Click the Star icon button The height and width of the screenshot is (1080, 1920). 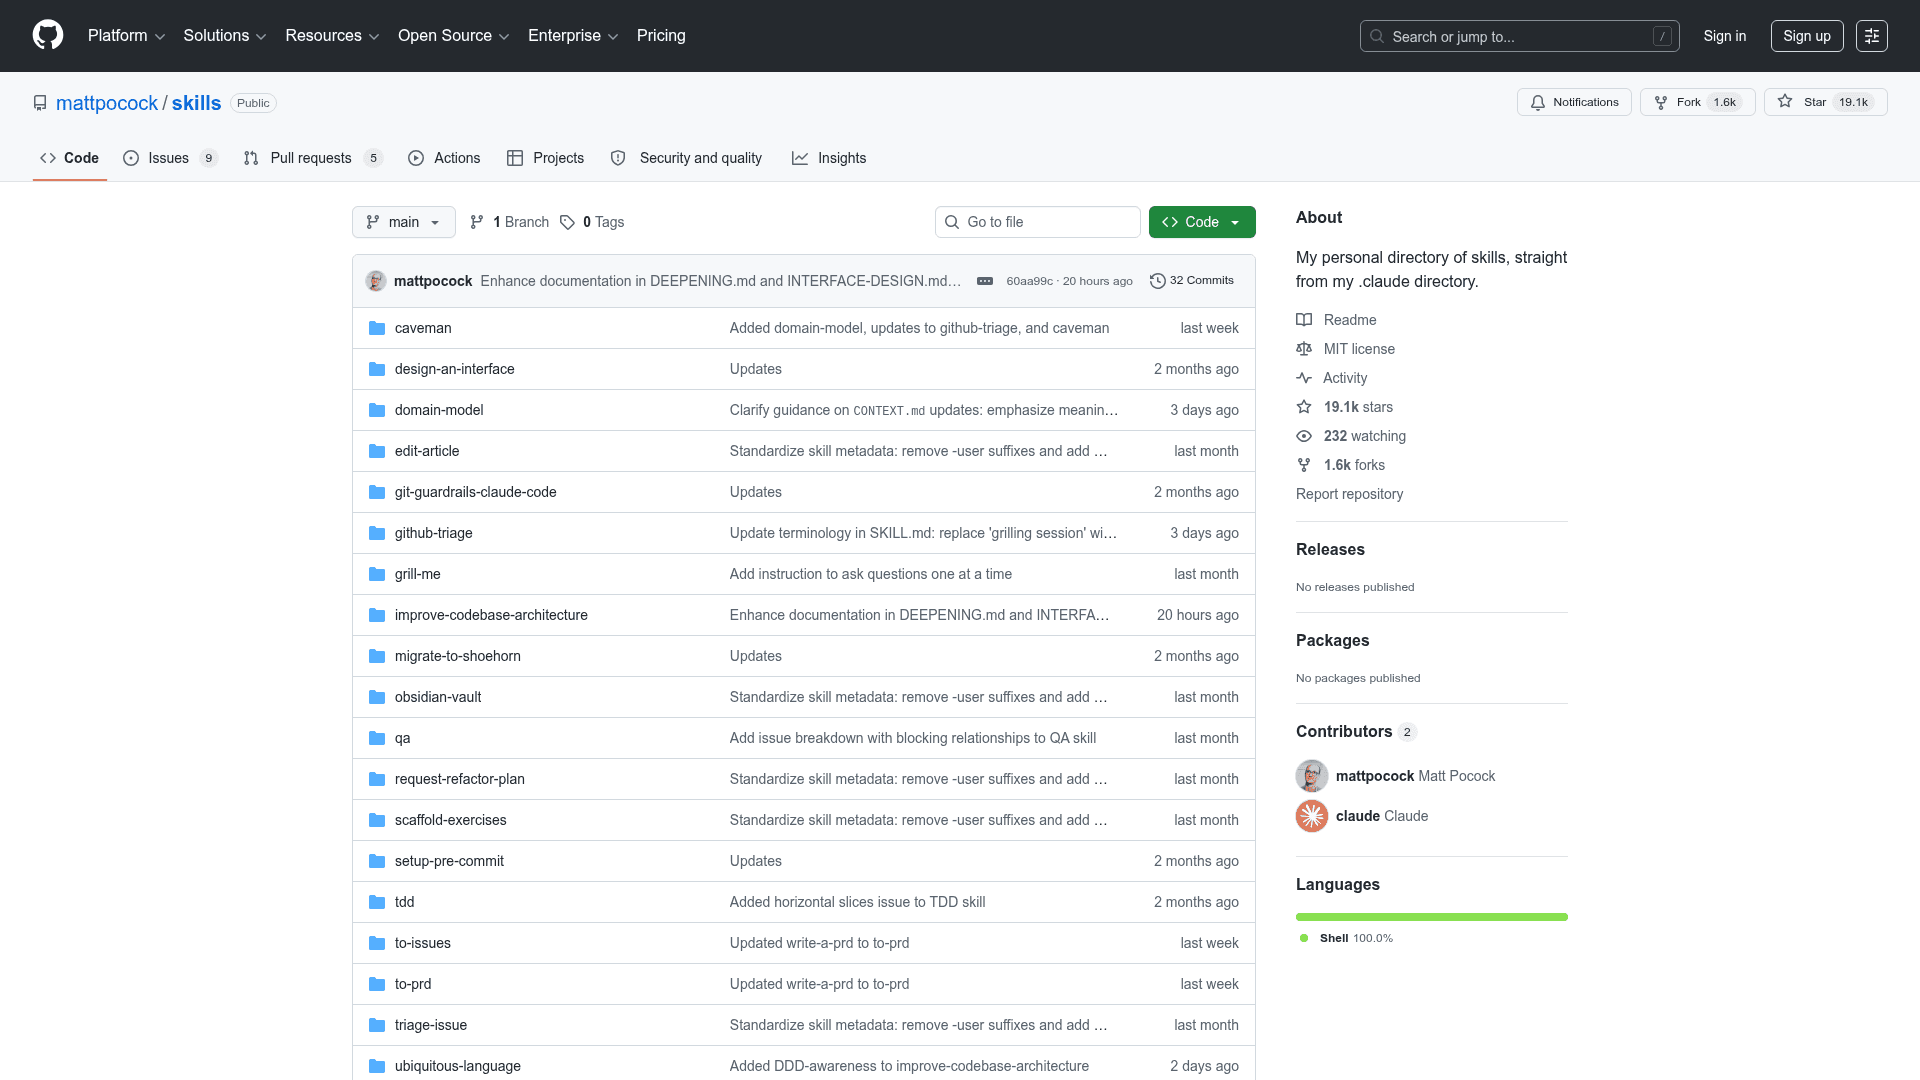(1786, 102)
